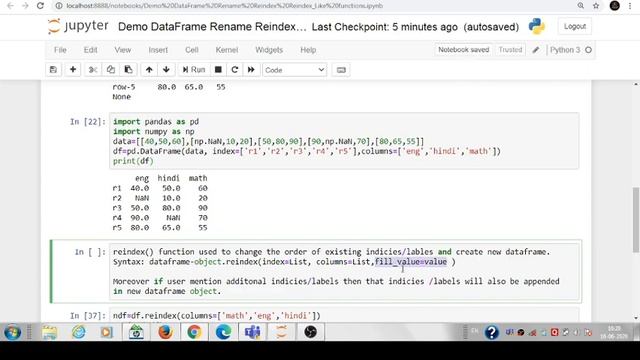
Task: Move selected cell down arrow
Action: pyautogui.click(x=166, y=70)
